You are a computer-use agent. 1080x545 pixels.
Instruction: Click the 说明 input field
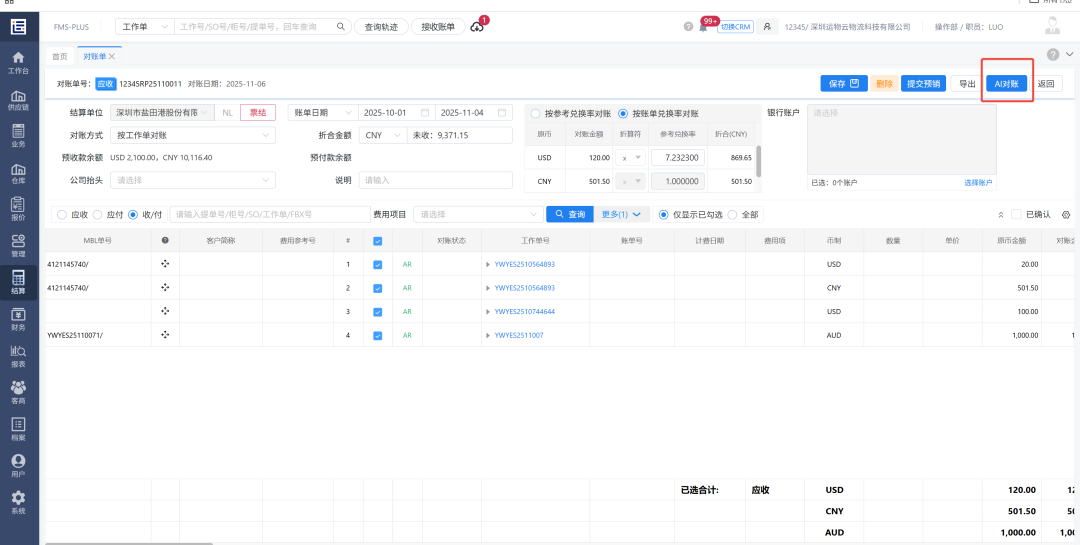pyautogui.click(x=435, y=180)
